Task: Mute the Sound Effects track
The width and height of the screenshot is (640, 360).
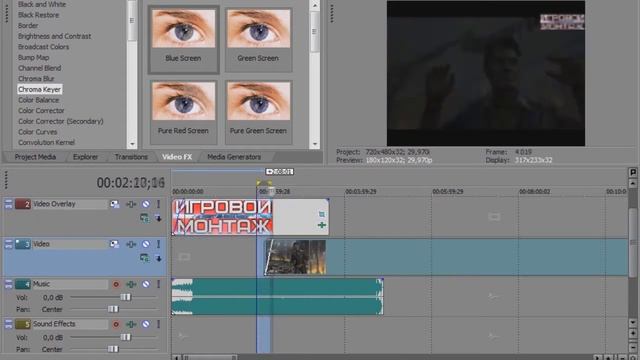Action: tap(146, 324)
